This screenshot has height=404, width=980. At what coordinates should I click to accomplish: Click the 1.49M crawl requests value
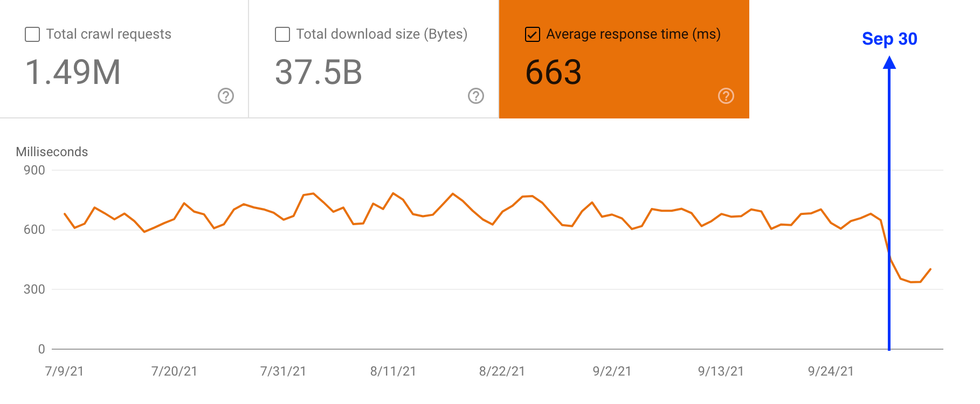(72, 73)
